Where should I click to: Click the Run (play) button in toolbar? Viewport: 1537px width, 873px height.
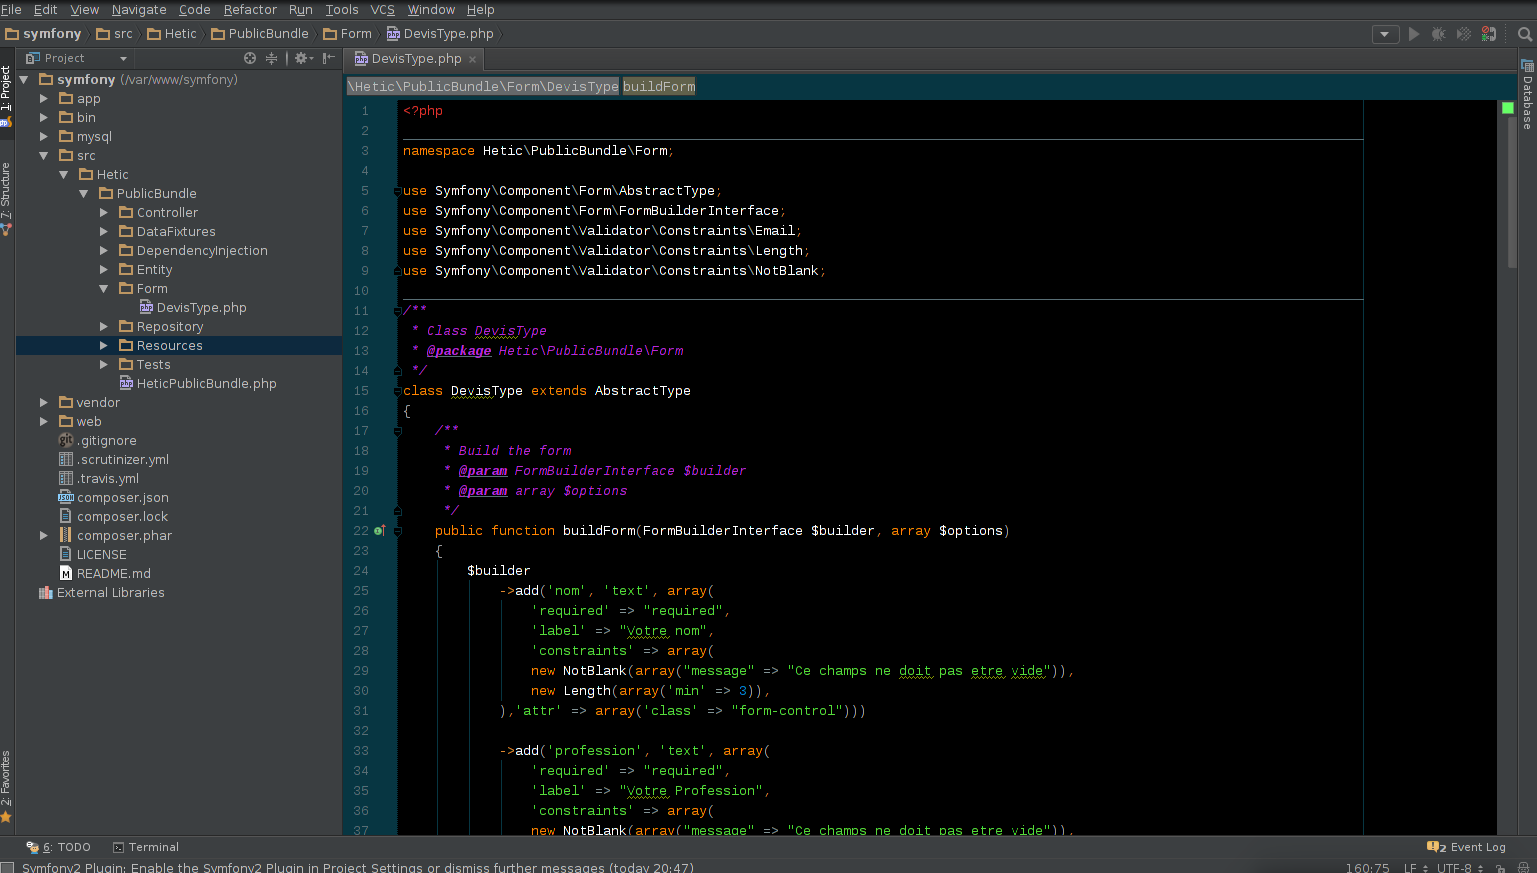click(x=1413, y=34)
